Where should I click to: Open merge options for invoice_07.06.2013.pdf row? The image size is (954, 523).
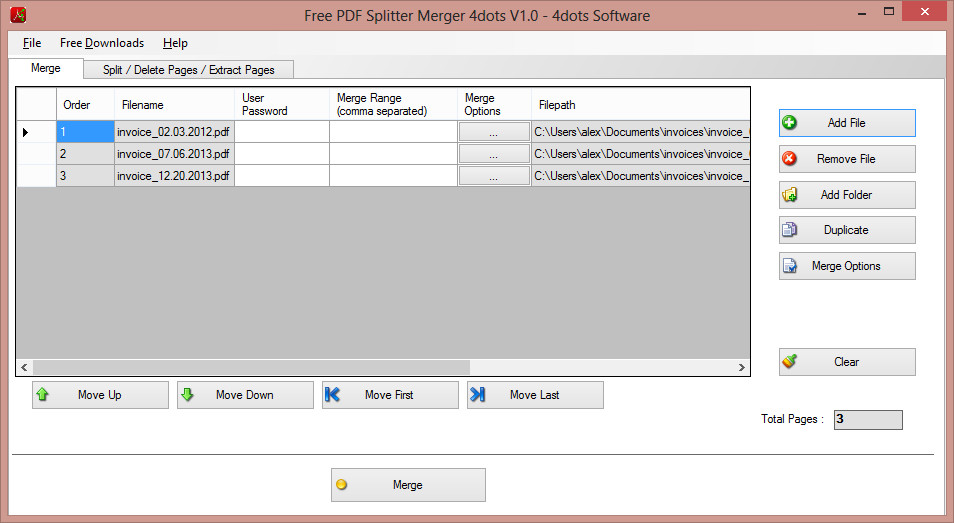click(493, 154)
